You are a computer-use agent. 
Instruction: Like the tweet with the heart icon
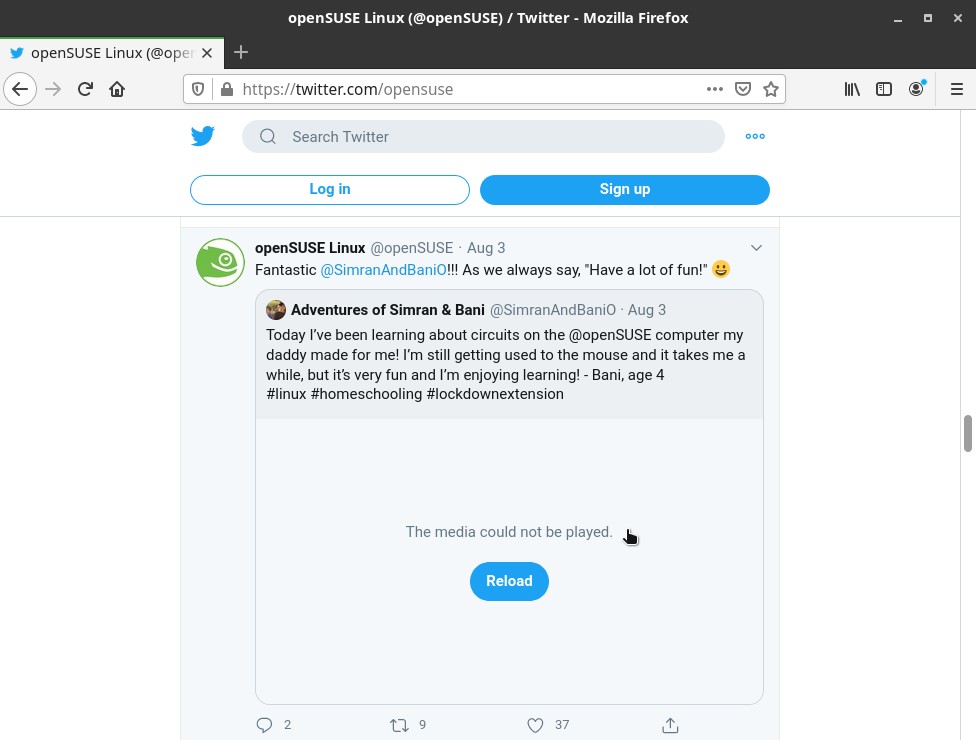click(535, 724)
